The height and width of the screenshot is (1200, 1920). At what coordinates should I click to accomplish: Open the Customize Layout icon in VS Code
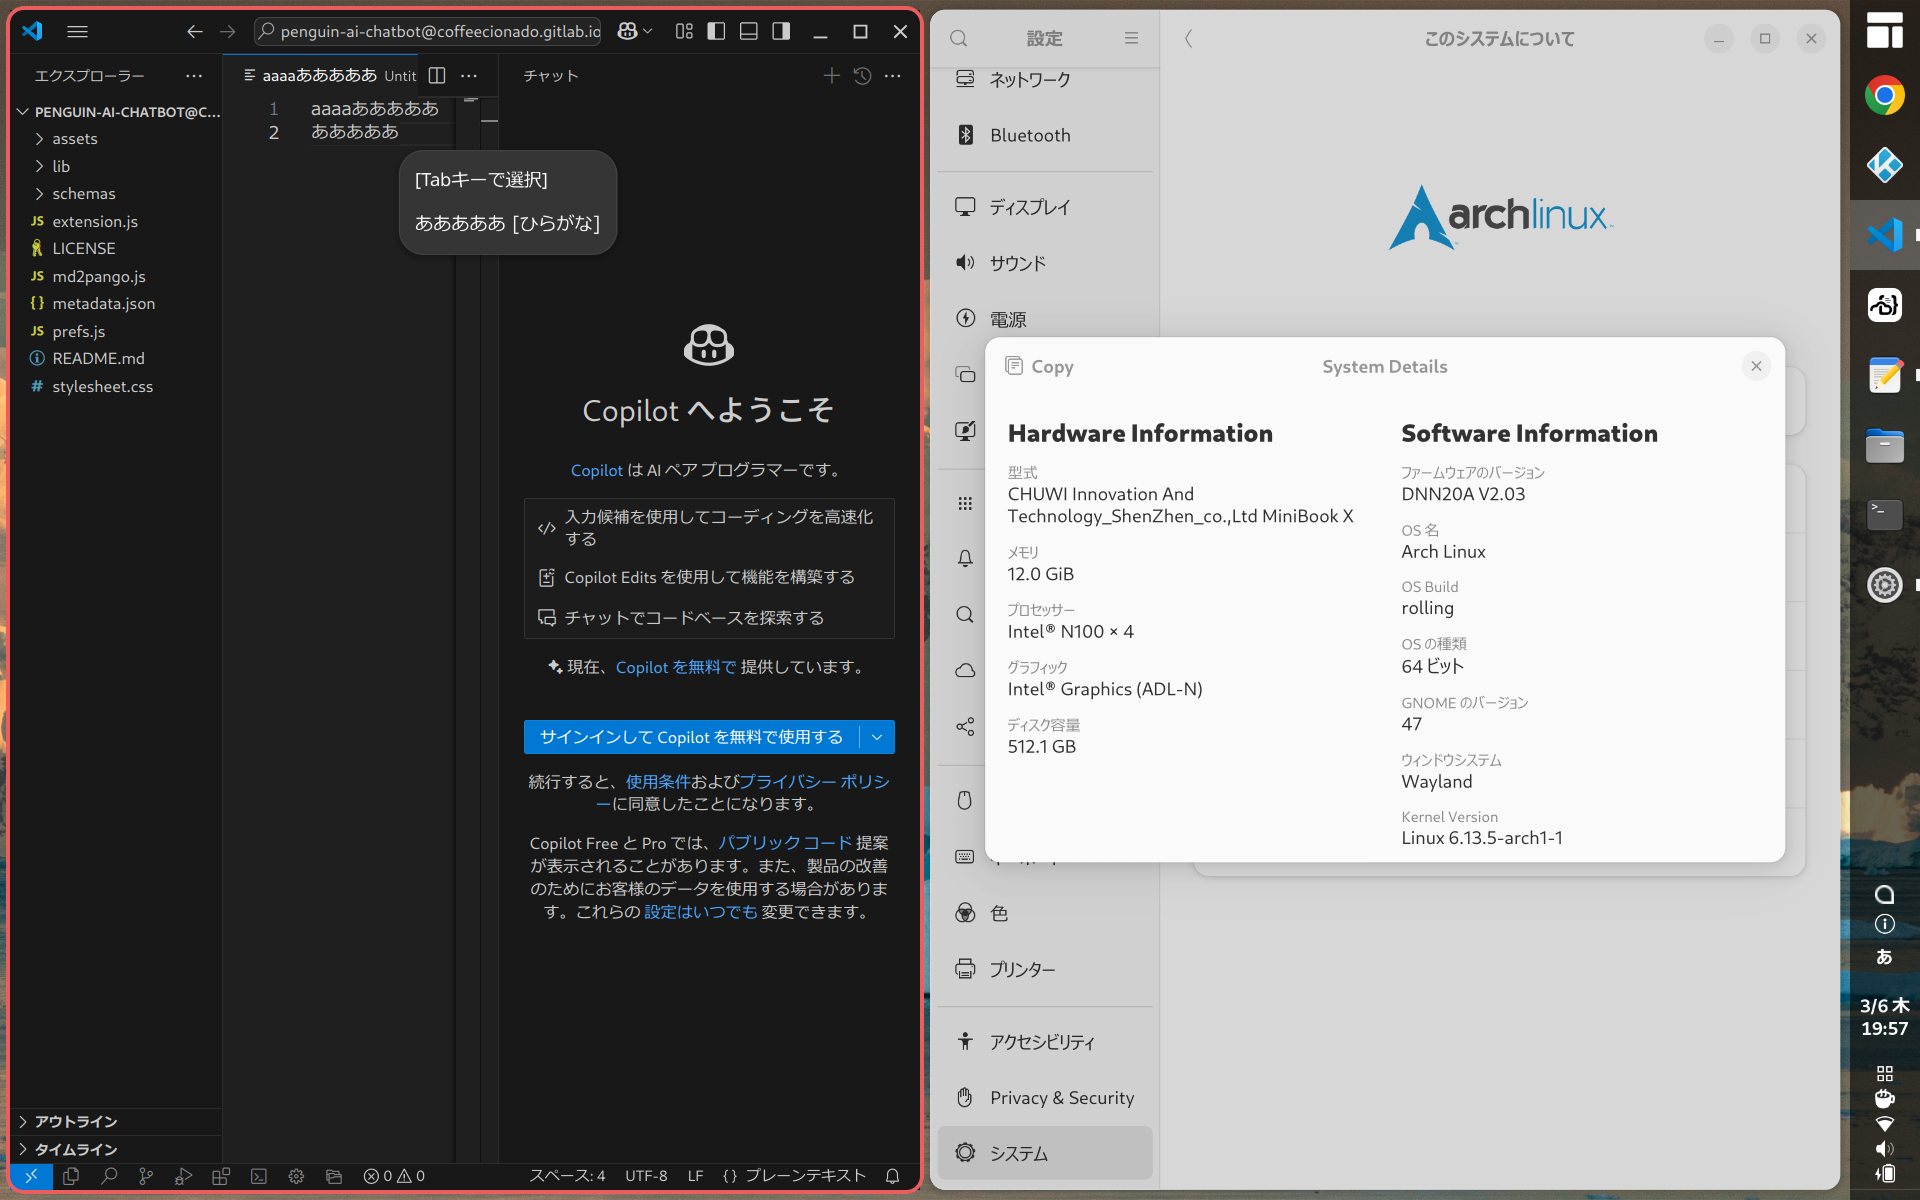684,31
